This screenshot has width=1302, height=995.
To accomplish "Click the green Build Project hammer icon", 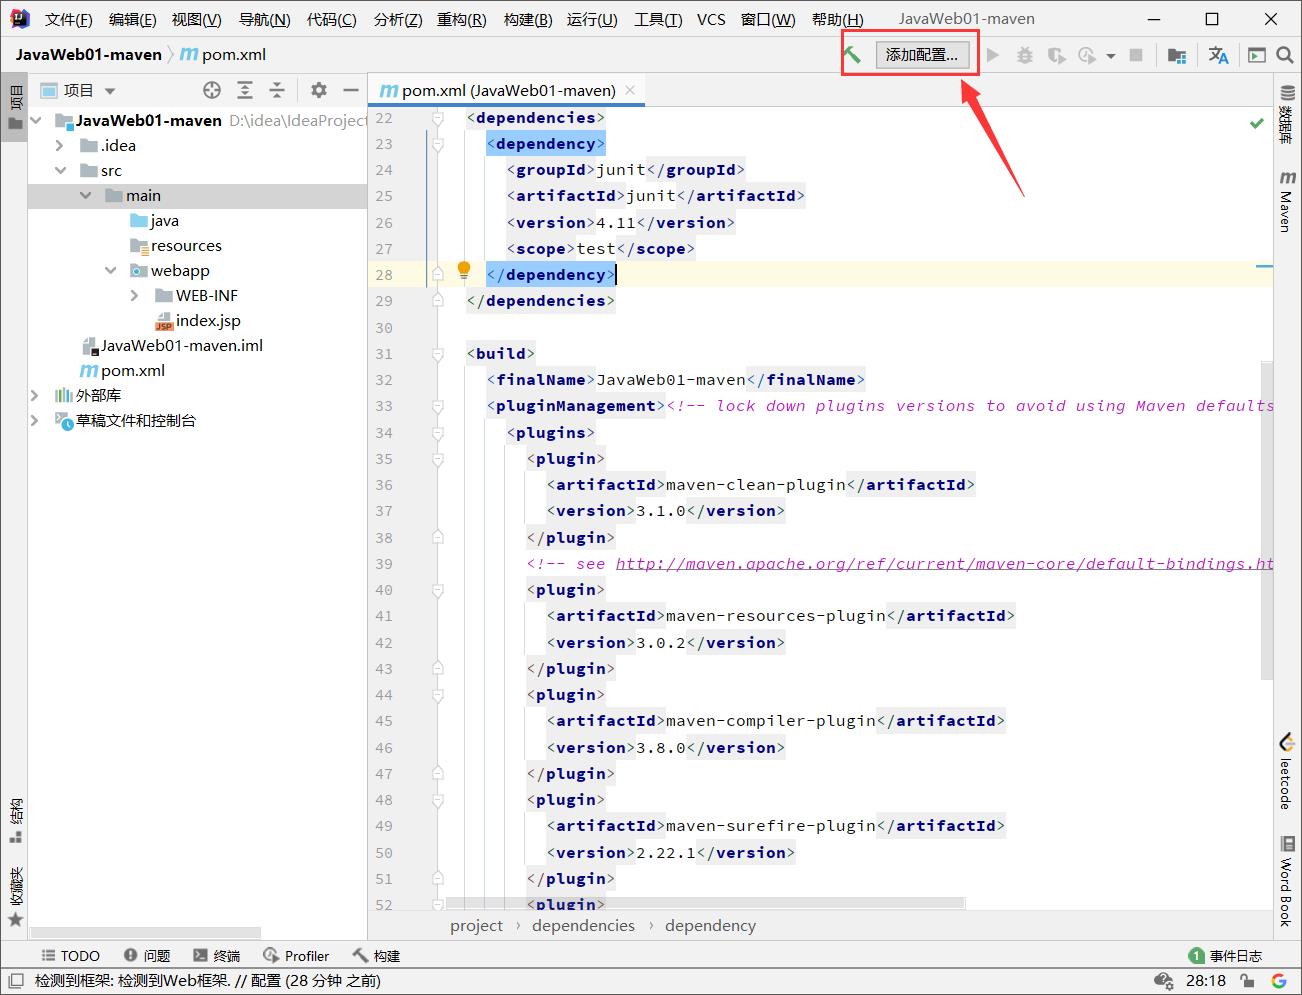I will (852, 55).
